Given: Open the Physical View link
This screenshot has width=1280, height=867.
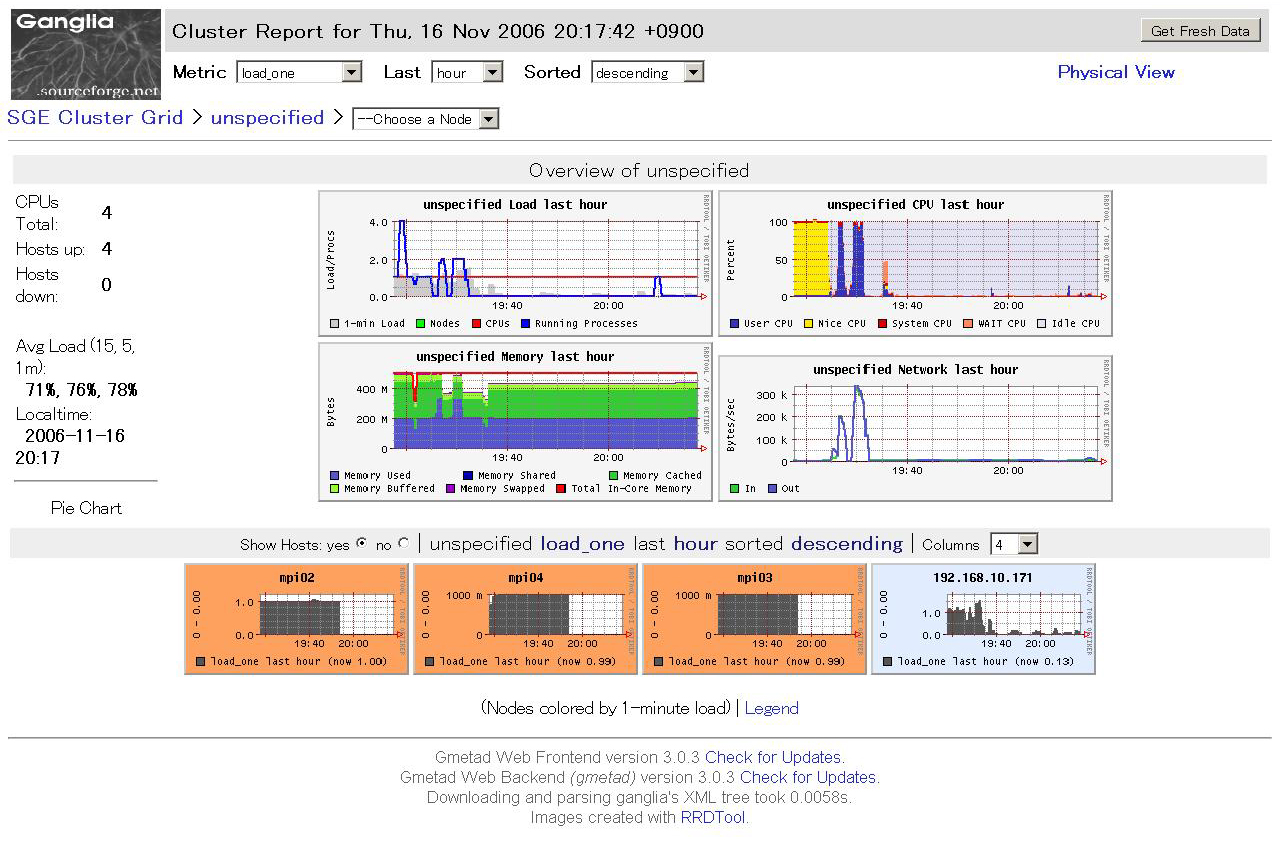Looking at the screenshot, I should click(1116, 72).
